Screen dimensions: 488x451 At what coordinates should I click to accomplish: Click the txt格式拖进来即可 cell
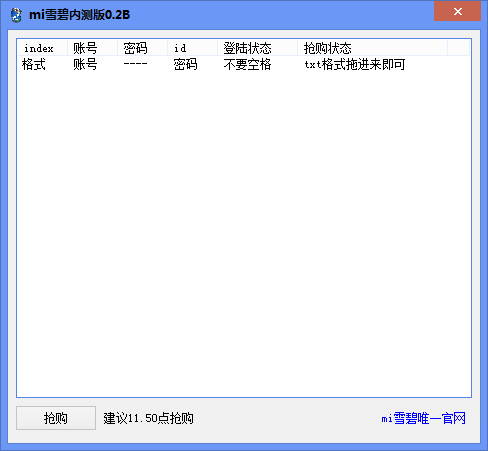[355, 64]
